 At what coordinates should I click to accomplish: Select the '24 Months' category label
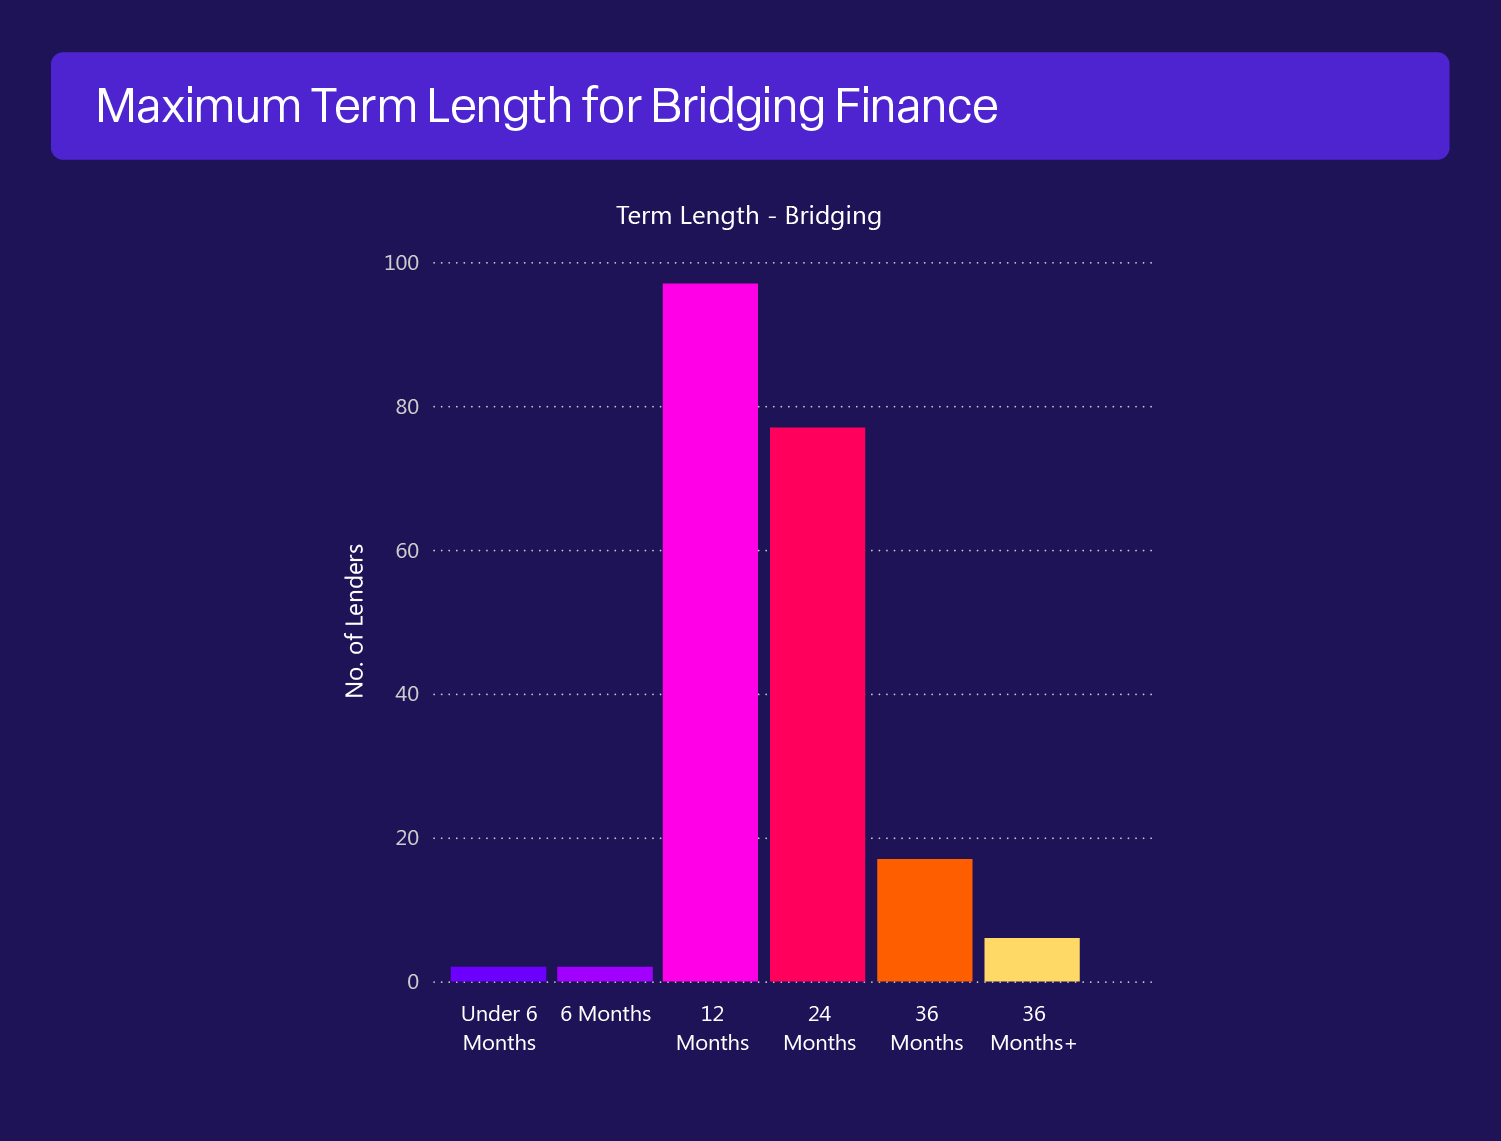pos(820,1028)
